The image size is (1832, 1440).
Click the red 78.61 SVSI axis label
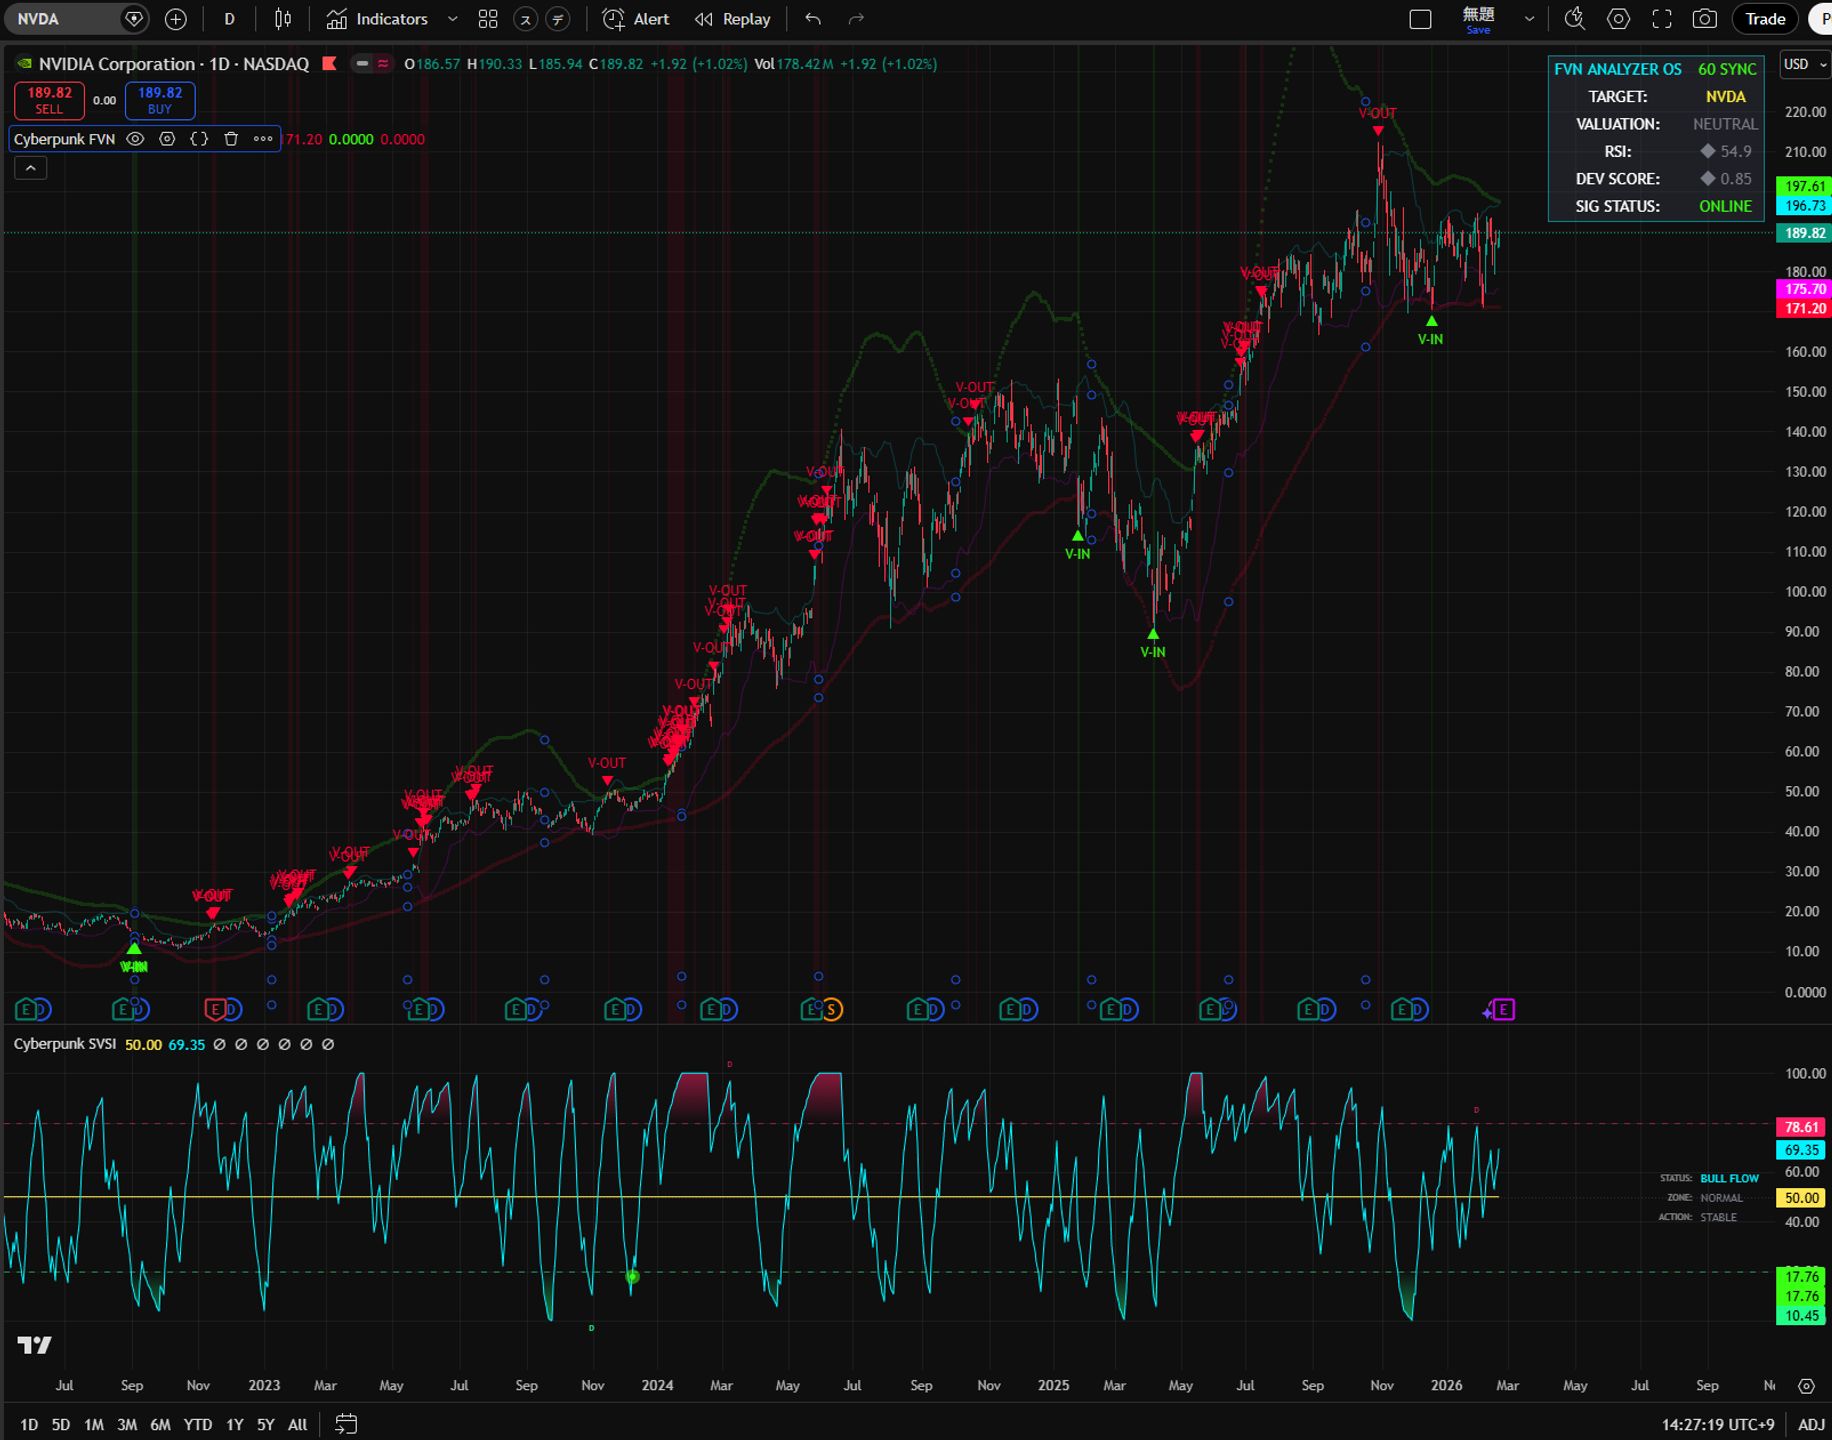(x=1802, y=1127)
